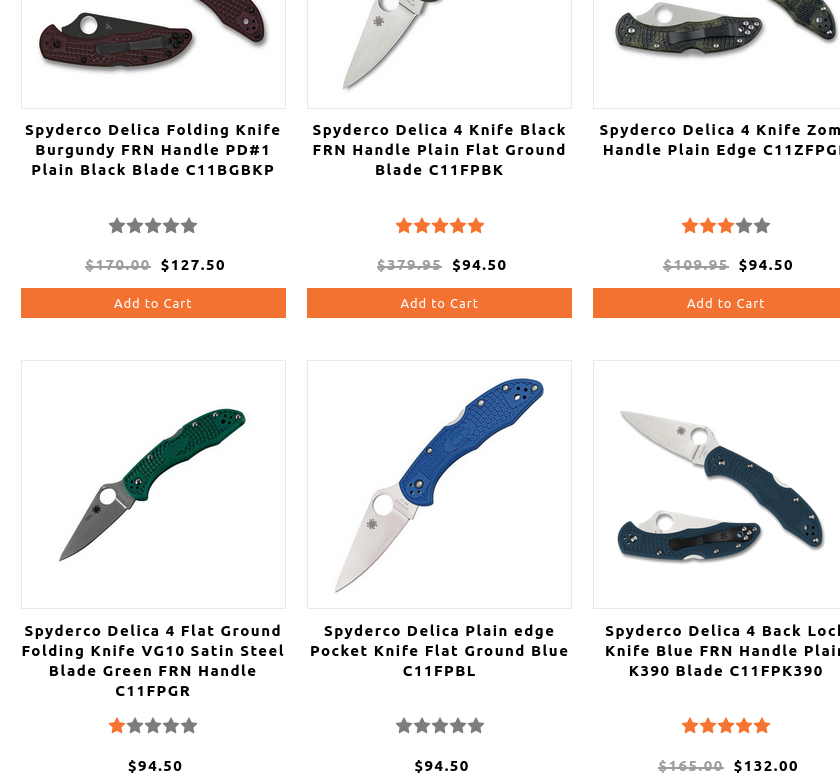View burgundy handle knife image

(x=153, y=54)
